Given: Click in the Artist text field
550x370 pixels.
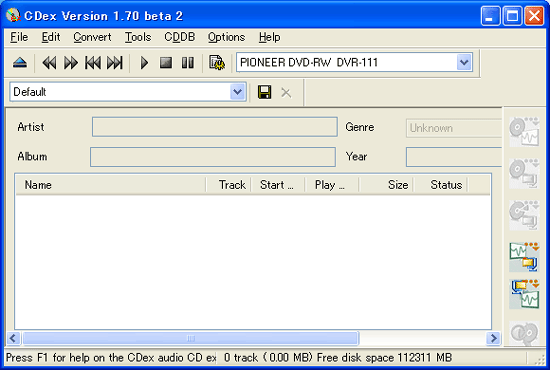Looking at the screenshot, I should coord(215,127).
